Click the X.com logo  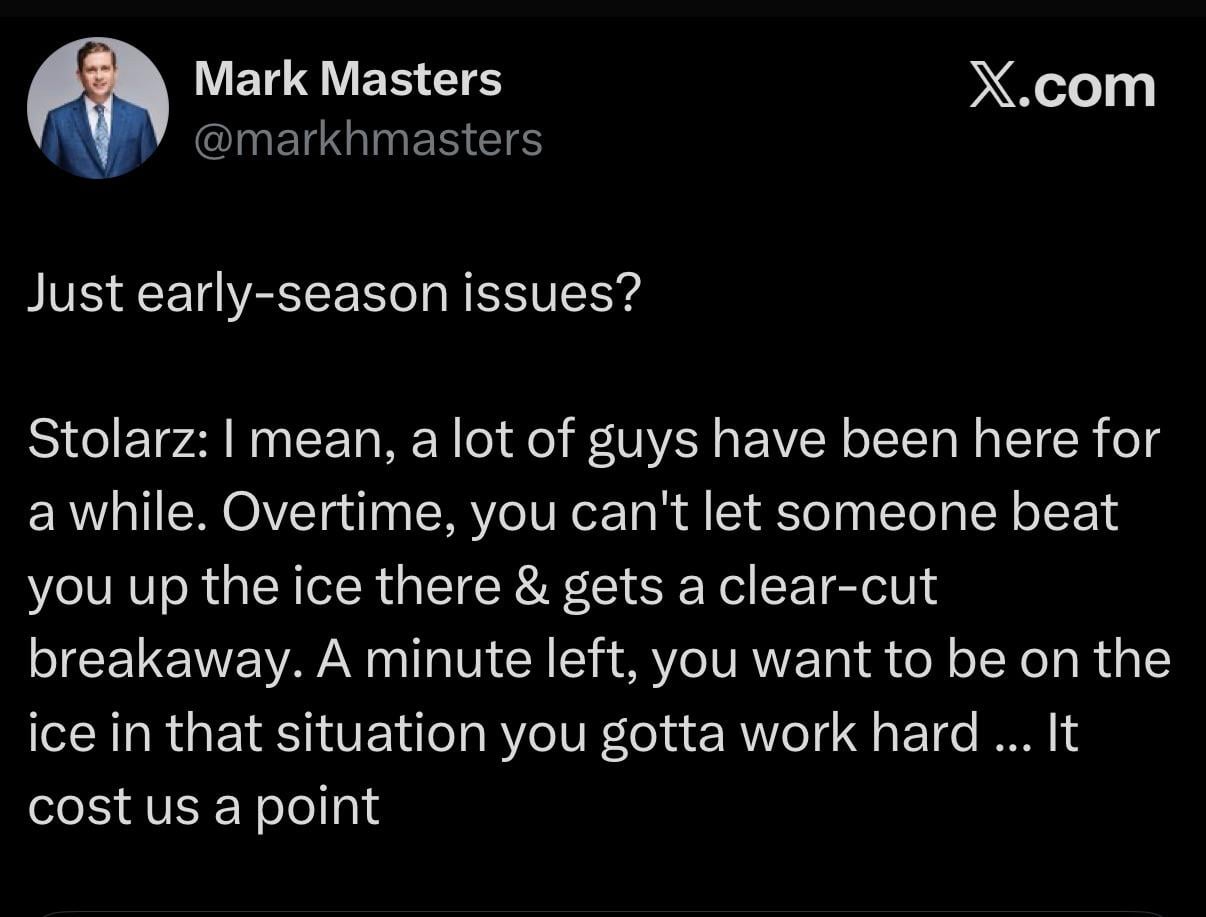tap(1062, 87)
